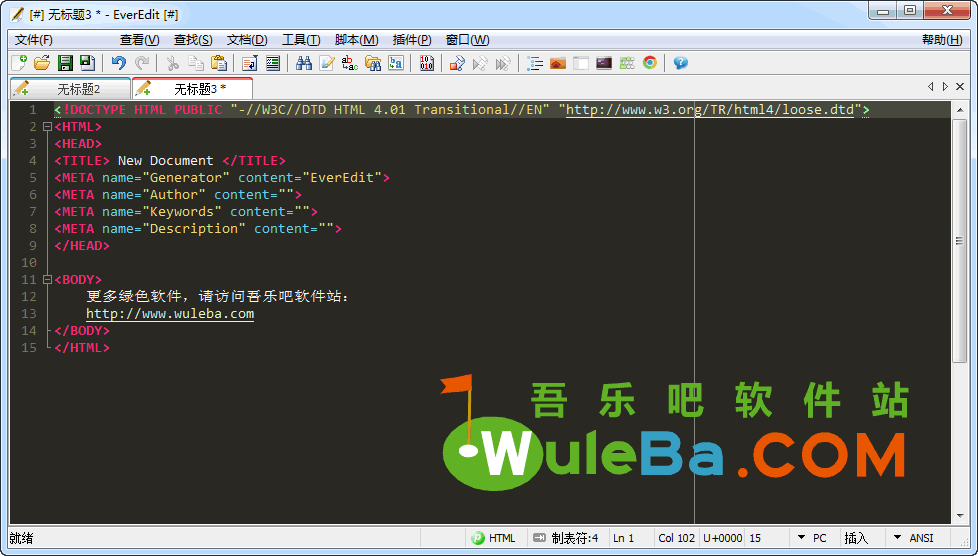Click the green HTML syntax icon in status bar

click(478, 537)
